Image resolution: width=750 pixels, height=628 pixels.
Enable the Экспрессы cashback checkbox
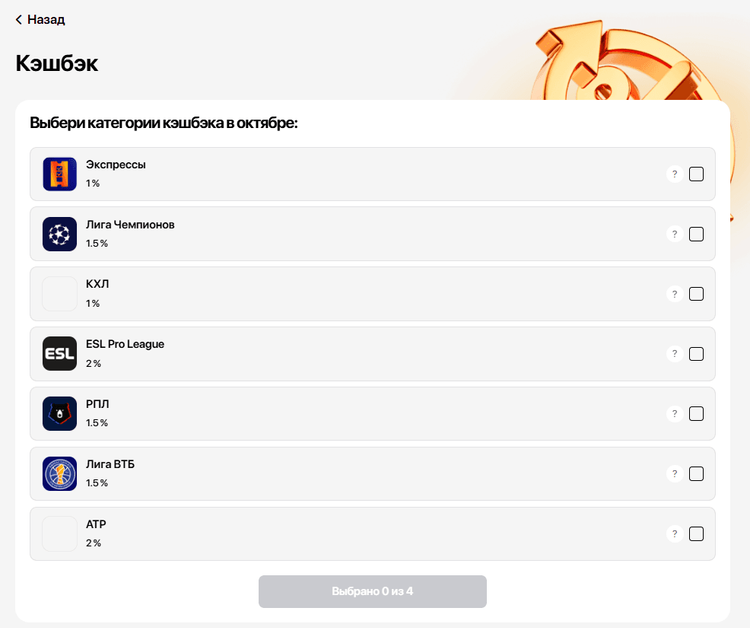(x=696, y=174)
